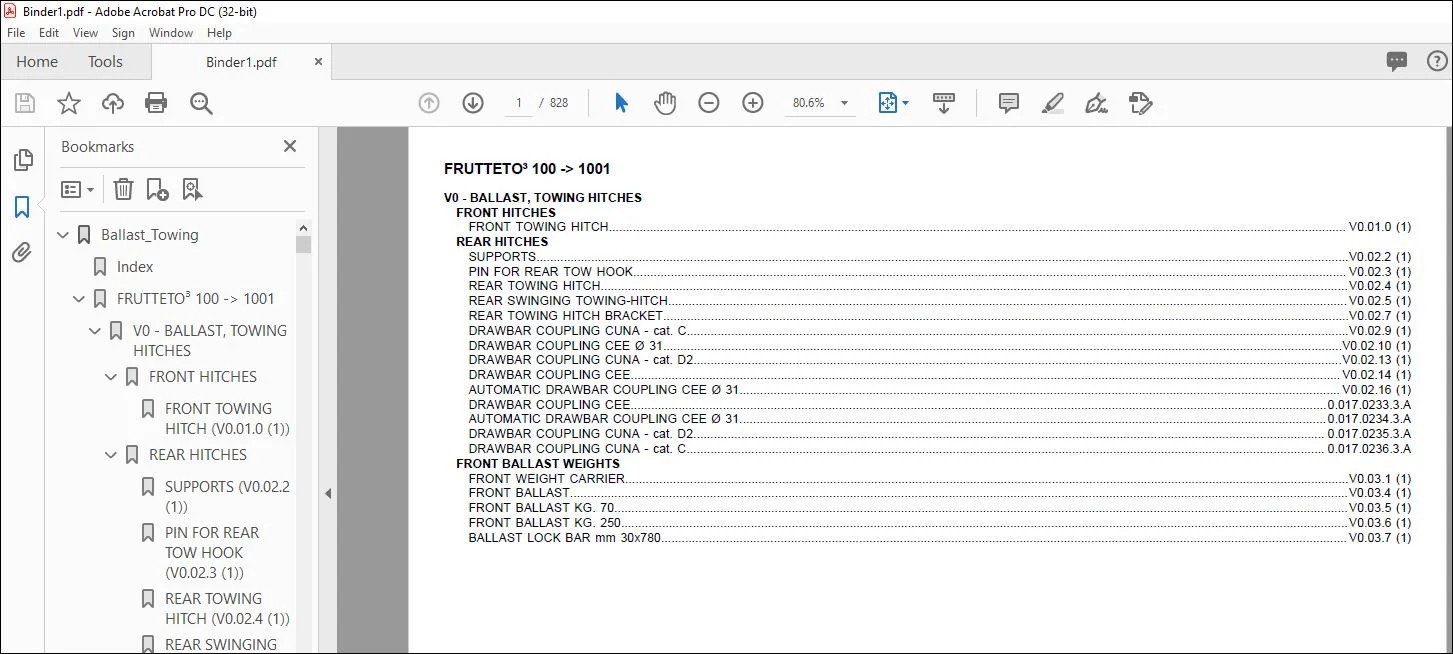Click the Save file icon
The height and width of the screenshot is (654, 1453).
pos(25,103)
